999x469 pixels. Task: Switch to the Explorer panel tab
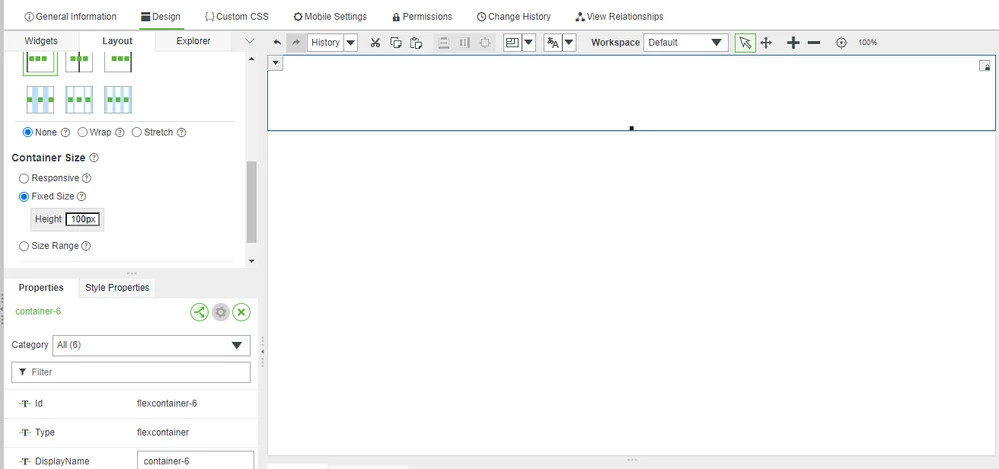tap(193, 41)
